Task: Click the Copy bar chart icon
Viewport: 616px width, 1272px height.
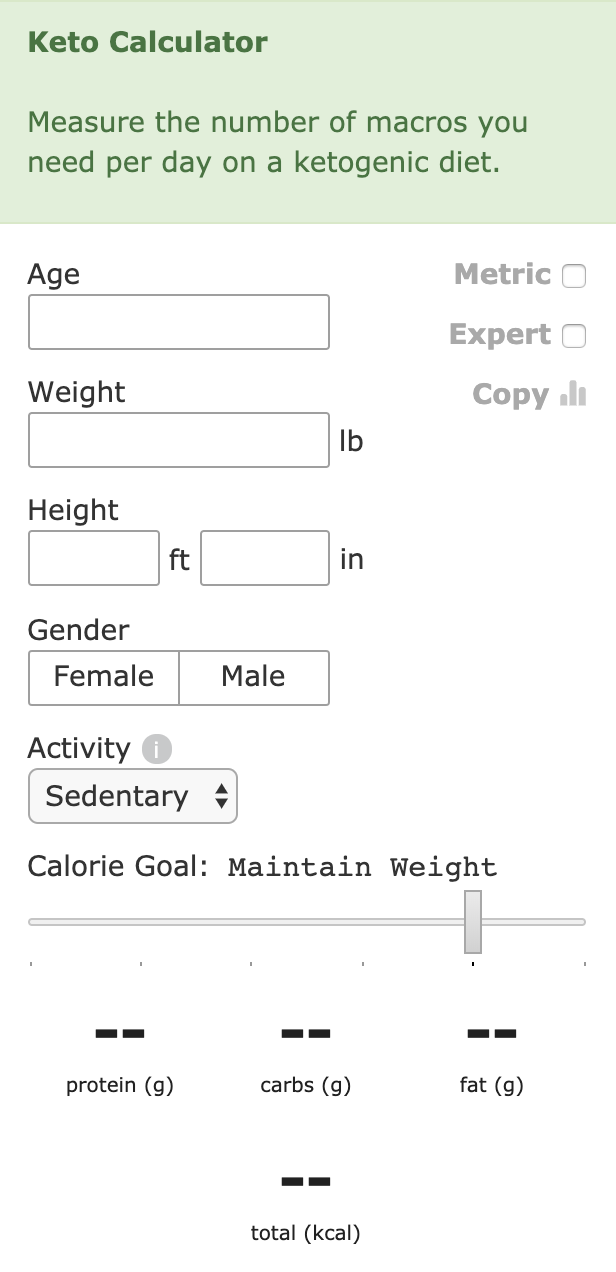Action: pos(574,394)
